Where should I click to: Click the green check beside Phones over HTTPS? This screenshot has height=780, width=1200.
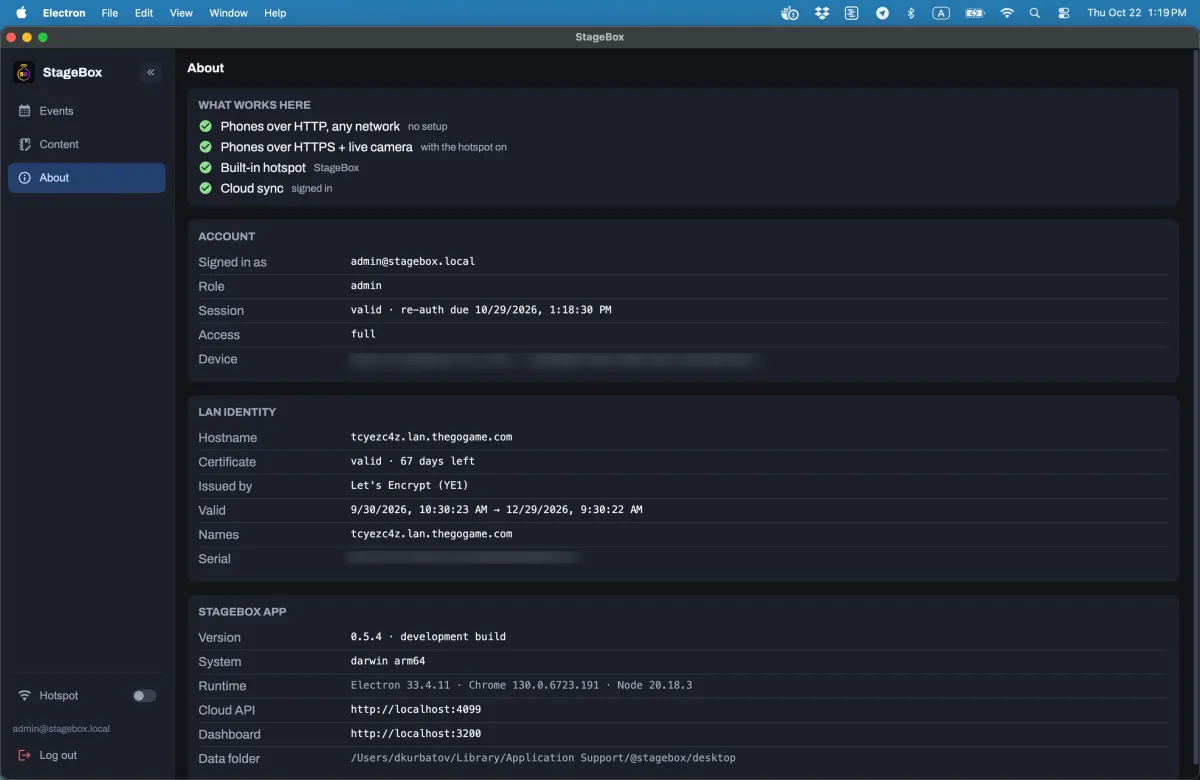(x=205, y=147)
